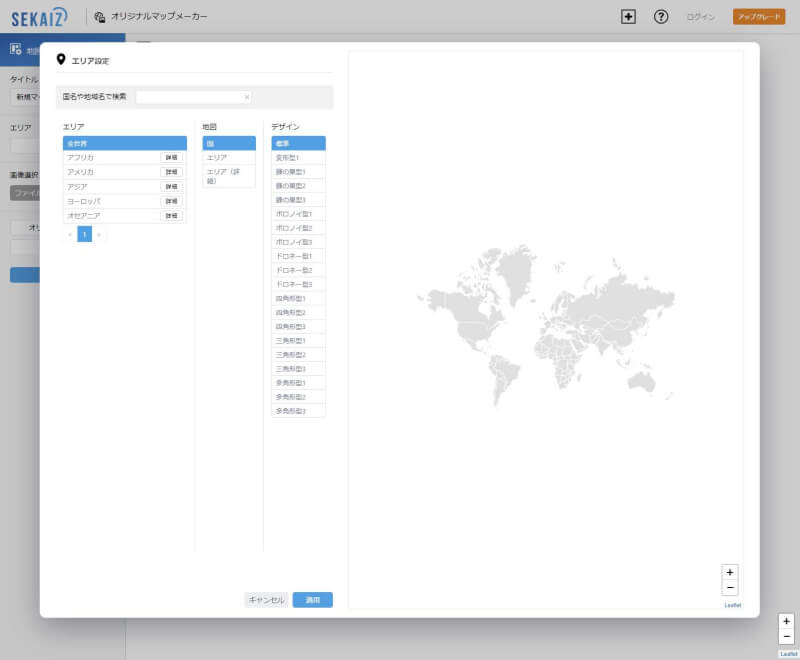Image resolution: width=800 pixels, height=660 pixels.
Task: Click the plus icon in the header
Action: [628, 17]
